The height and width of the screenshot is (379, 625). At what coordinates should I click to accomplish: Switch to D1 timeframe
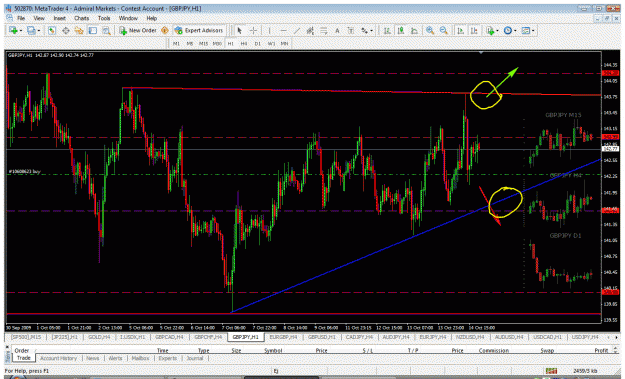click(x=257, y=43)
